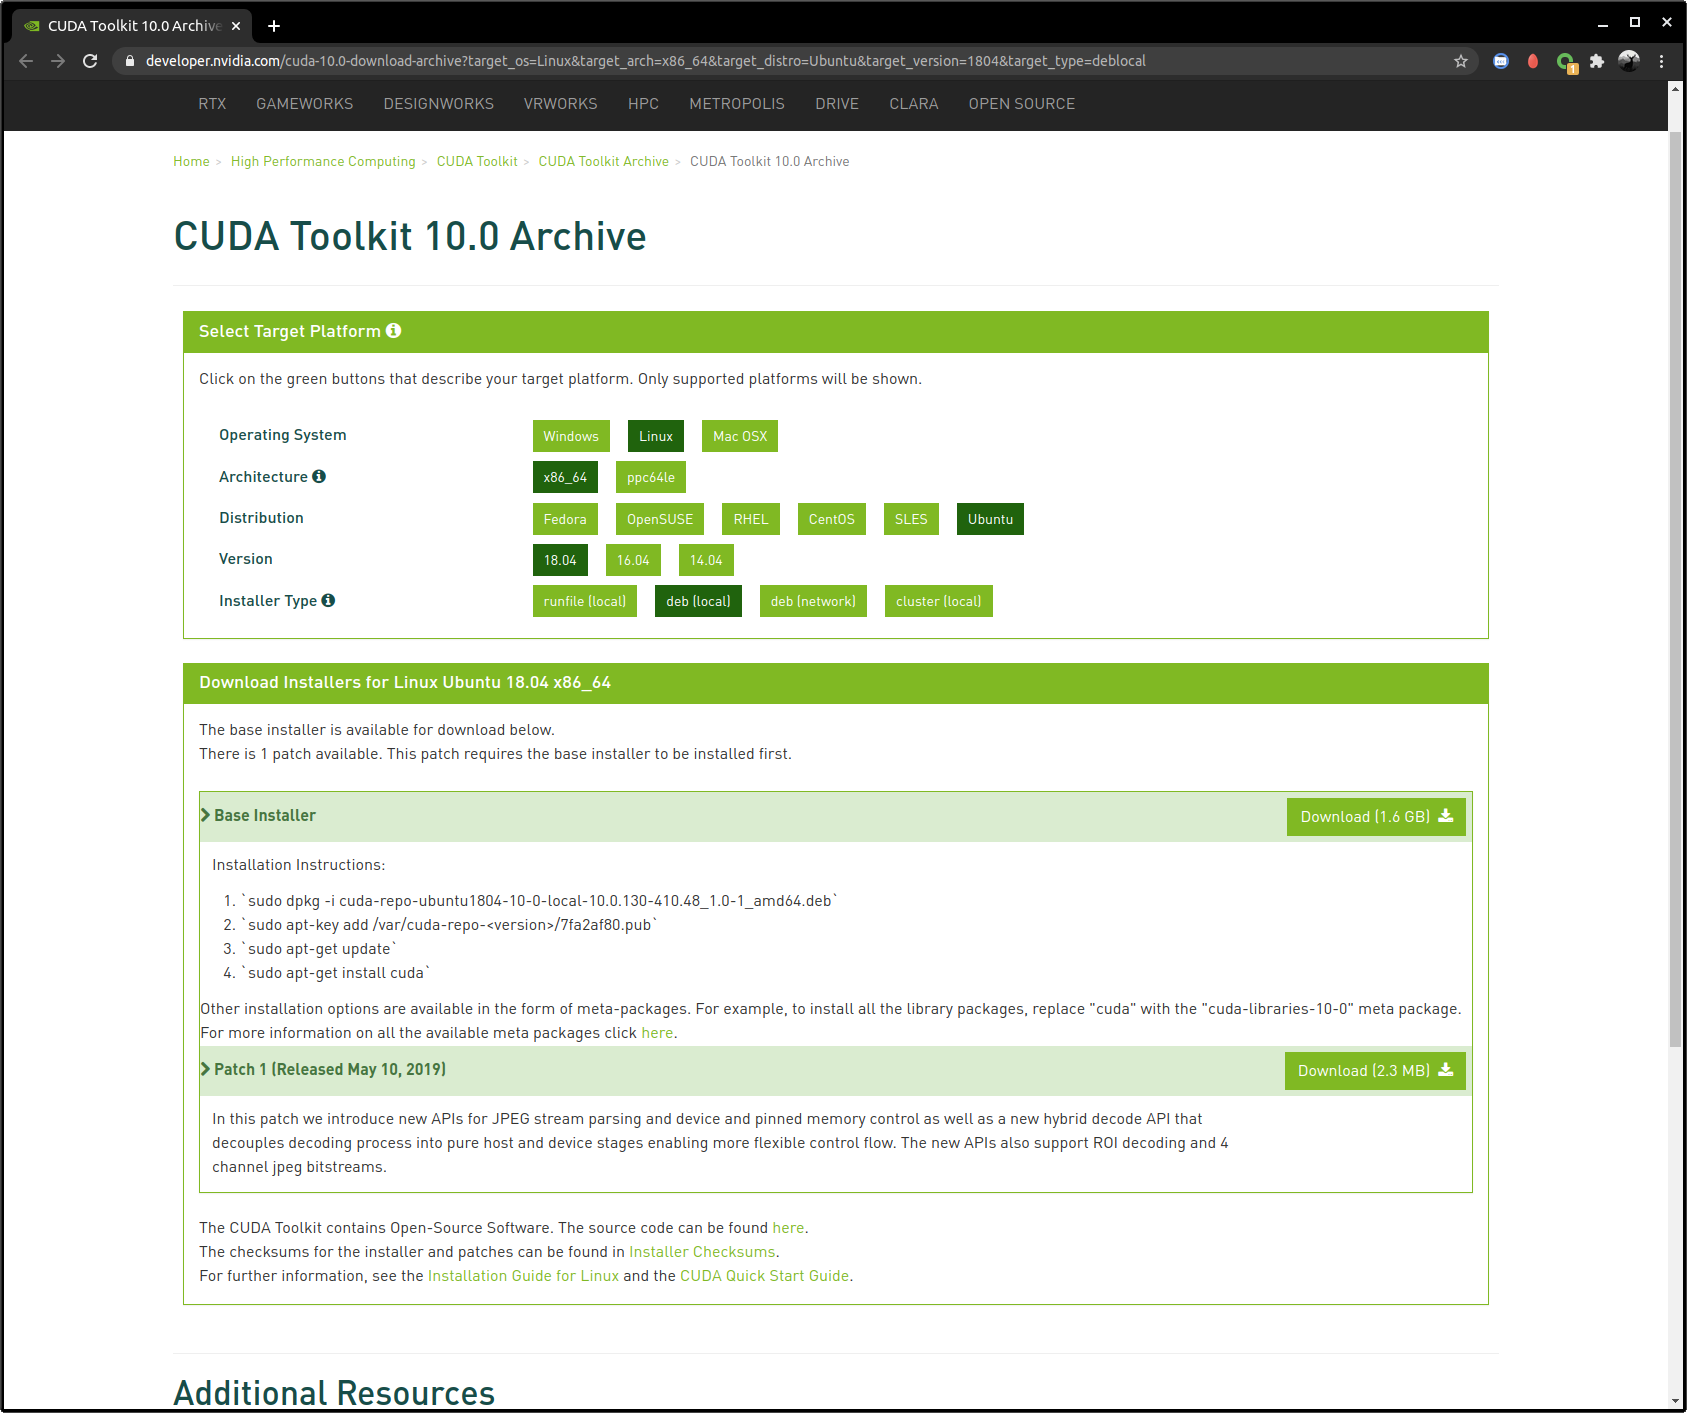Viewport: 1687px width, 1413px height.
Task: Click the red circle extension icon
Action: pyautogui.click(x=1533, y=61)
